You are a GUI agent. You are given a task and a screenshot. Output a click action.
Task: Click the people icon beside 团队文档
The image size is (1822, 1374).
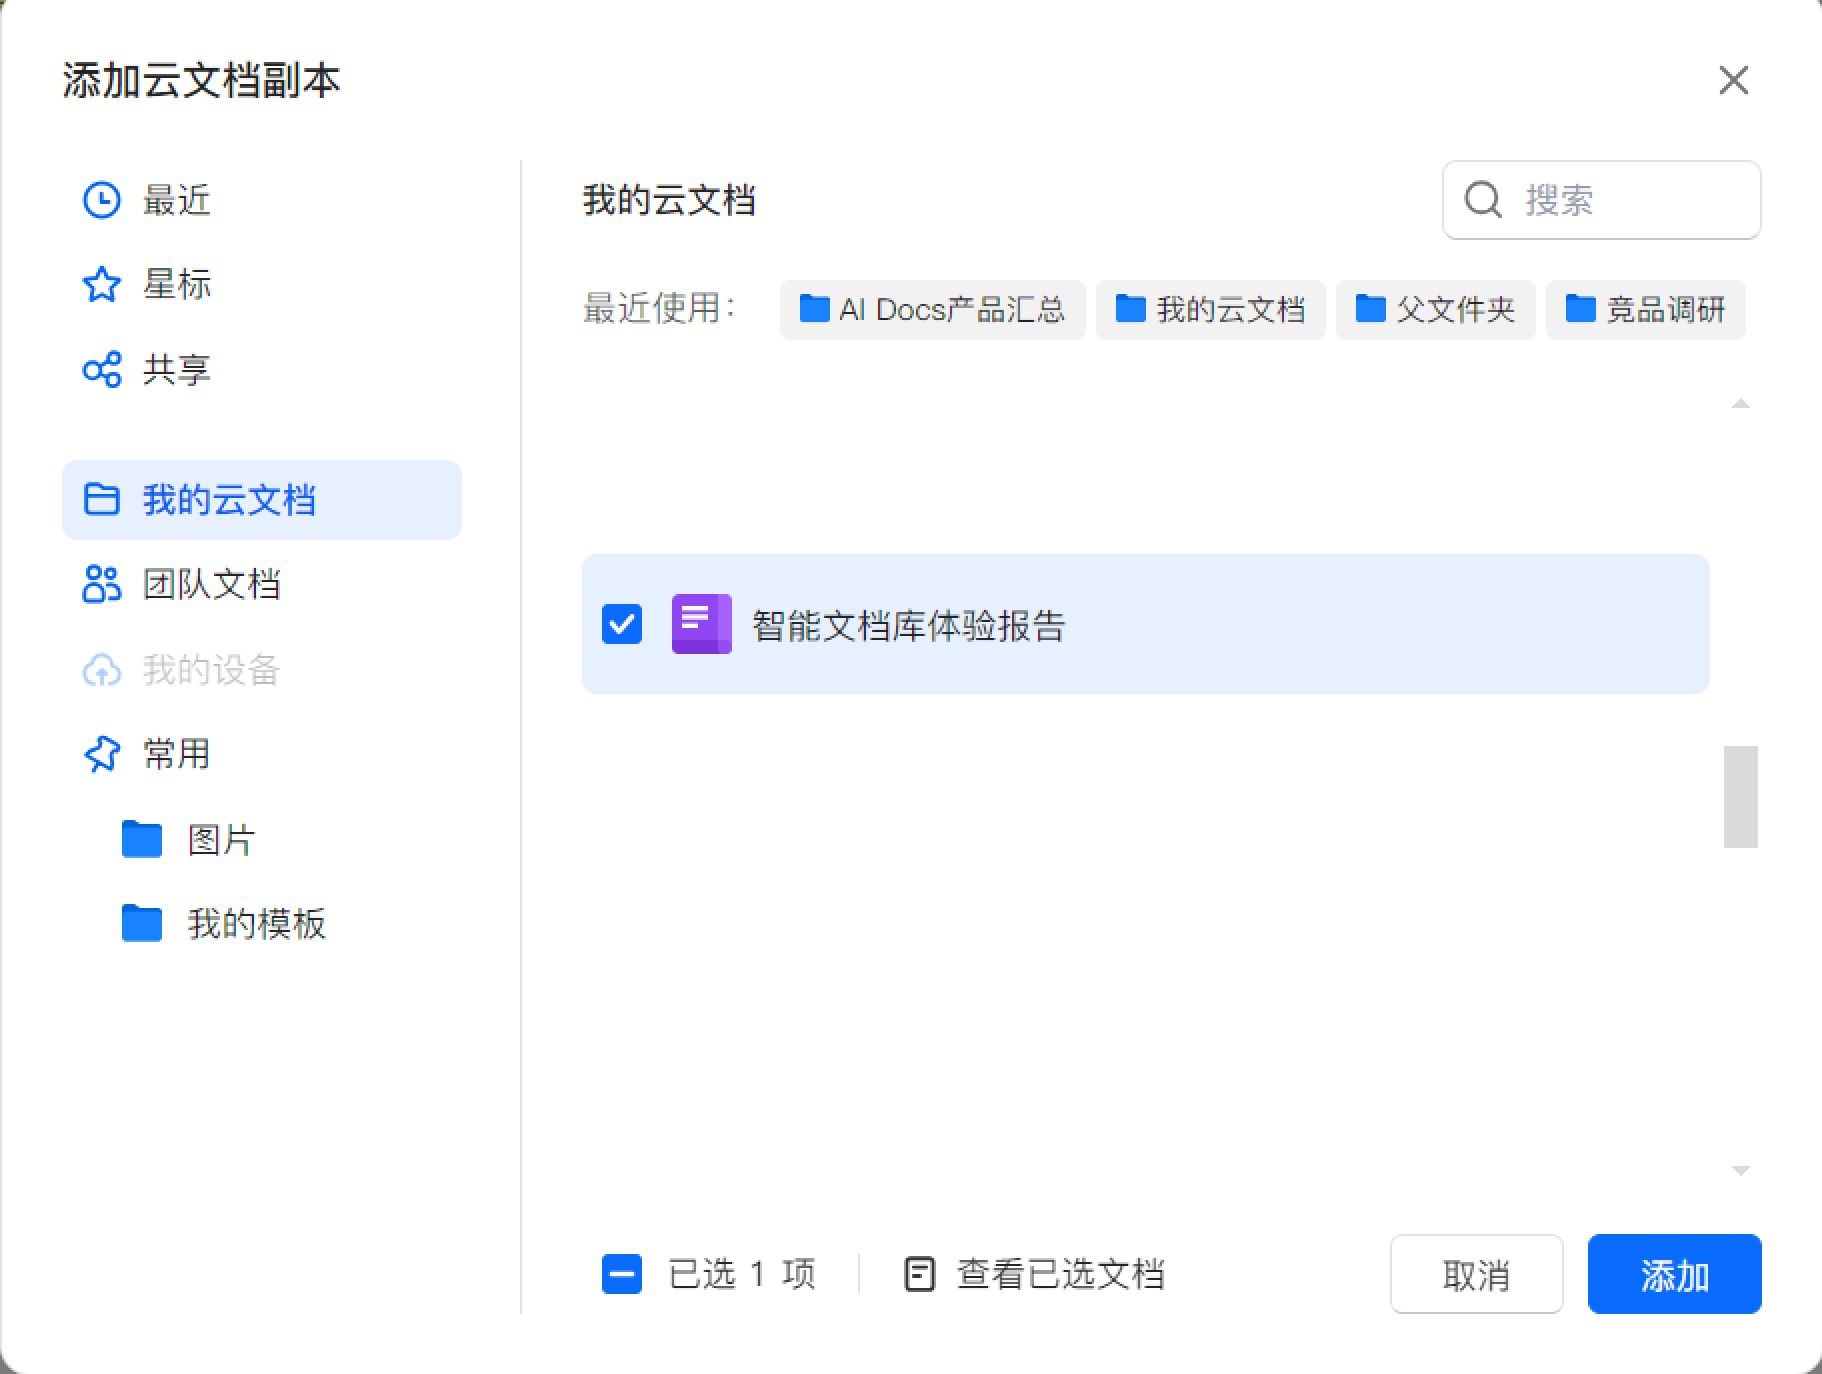(x=101, y=584)
